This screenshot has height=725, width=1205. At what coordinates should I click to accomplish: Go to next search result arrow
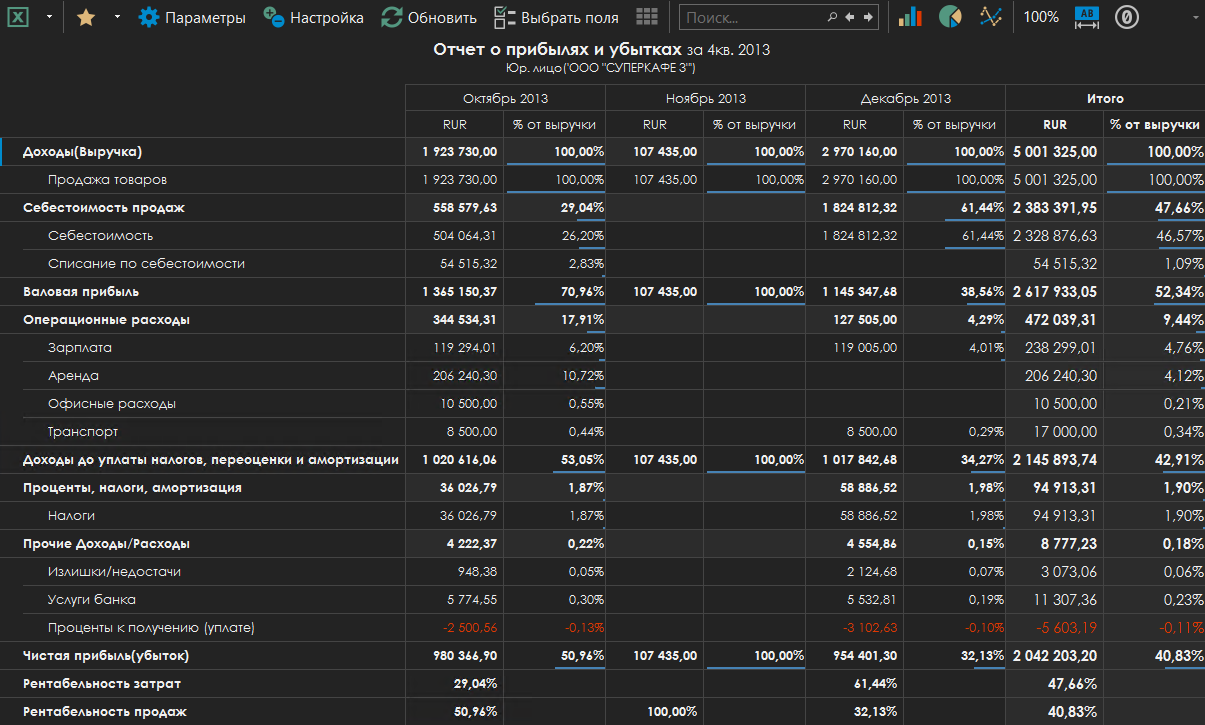point(867,17)
